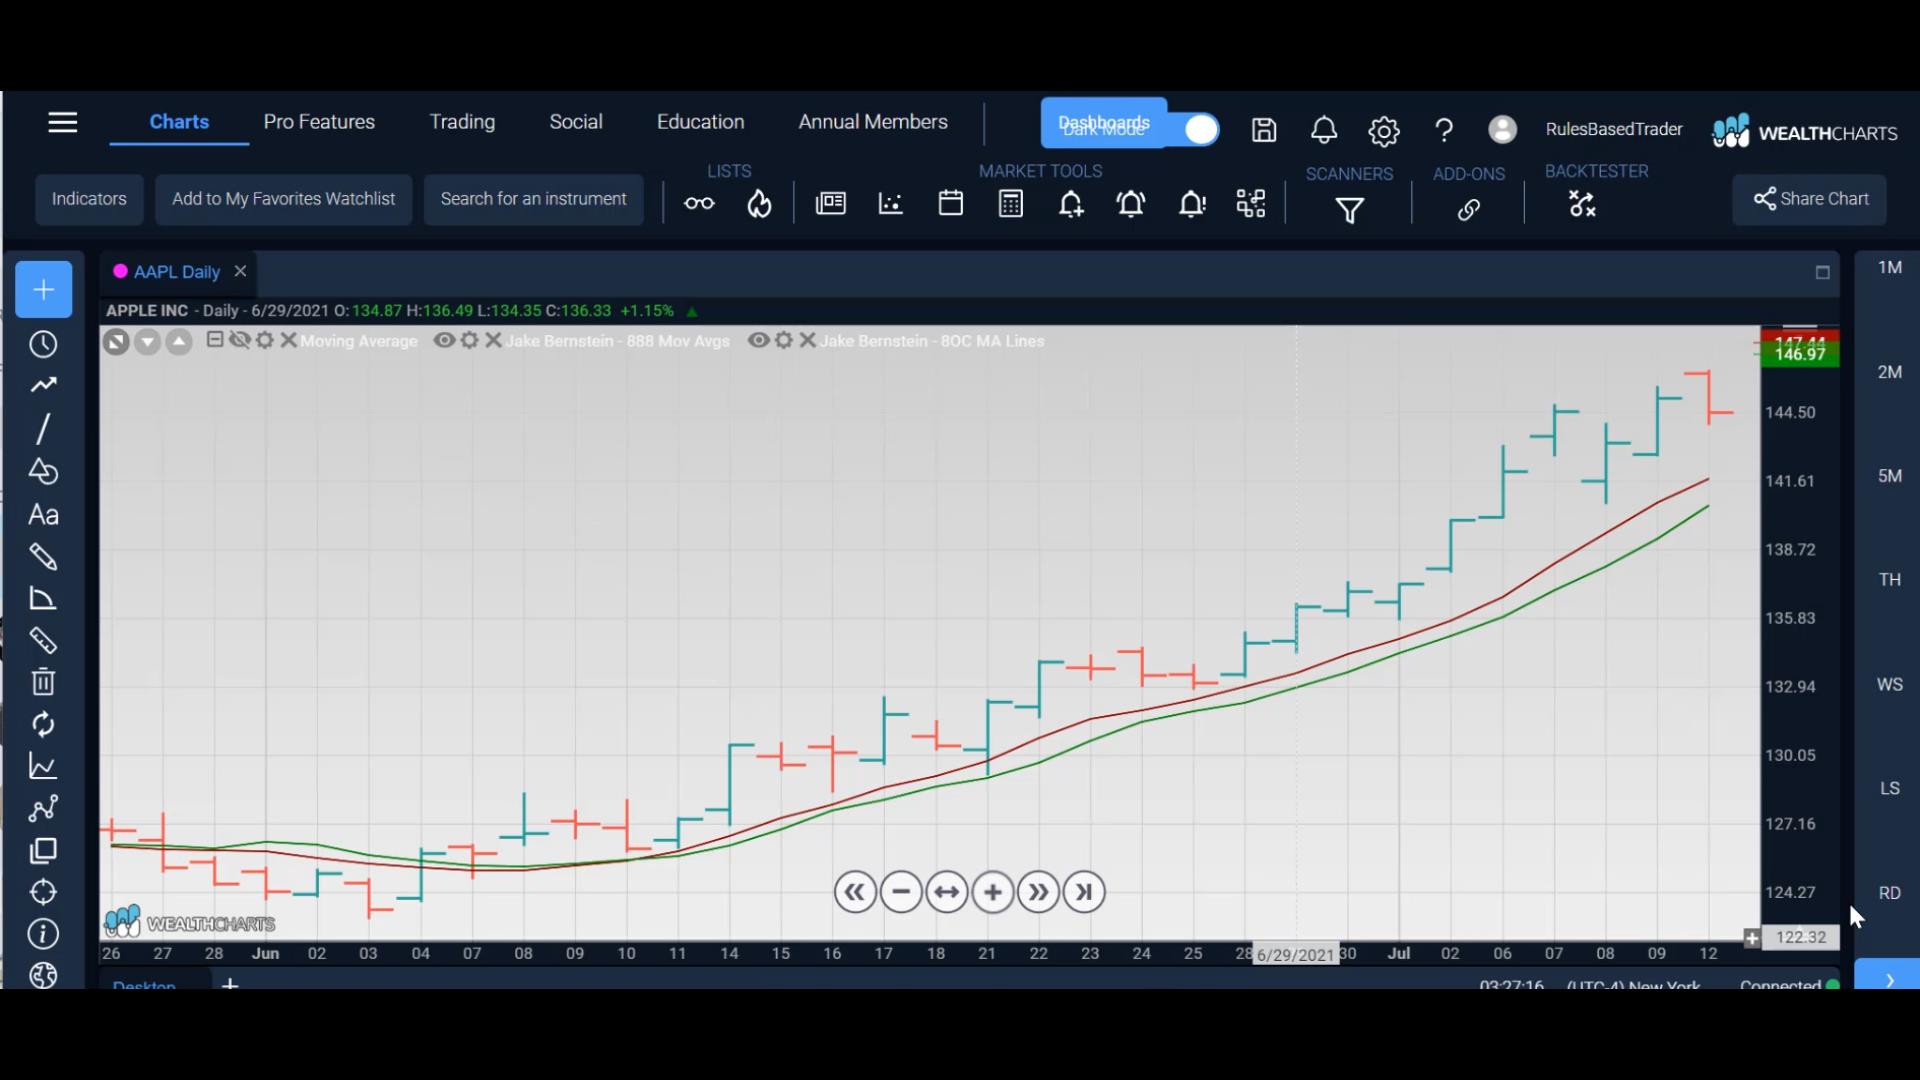Open the news market tool icon
Image resolution: width=1920 pixels, height=1080 pixels.
coord(830,204)
